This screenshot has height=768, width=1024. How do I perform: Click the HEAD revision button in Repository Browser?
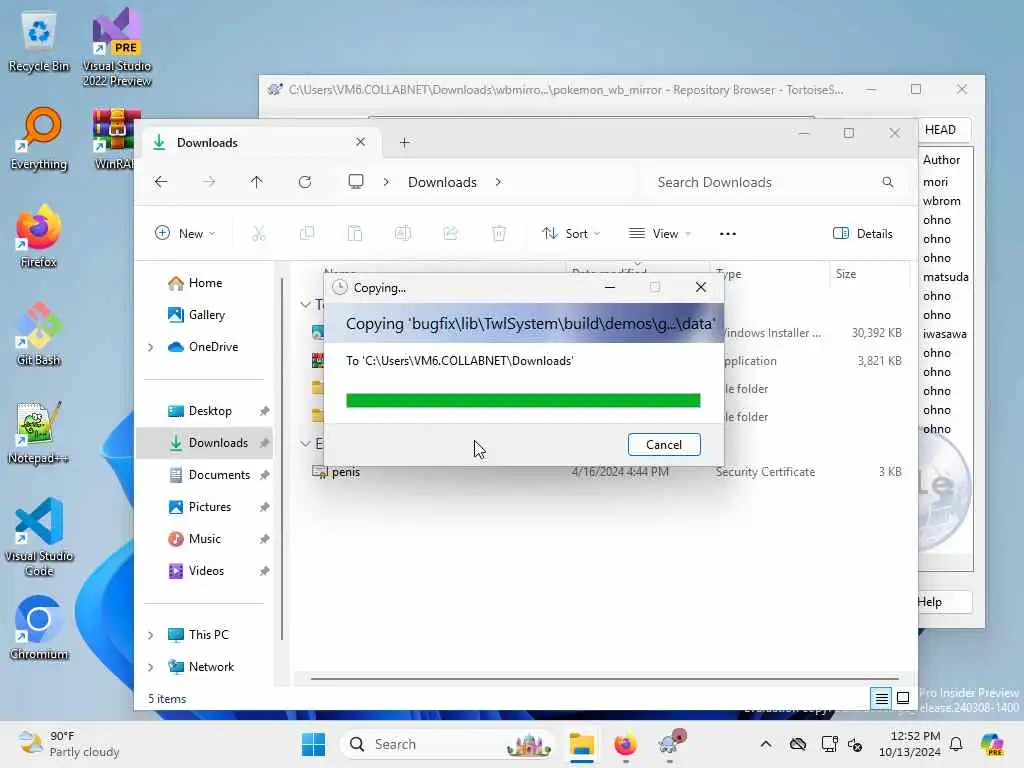point(944,129)
